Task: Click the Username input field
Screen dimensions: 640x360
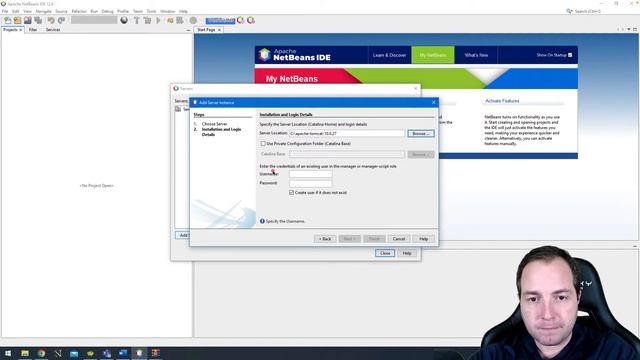Action: [310, 174]
